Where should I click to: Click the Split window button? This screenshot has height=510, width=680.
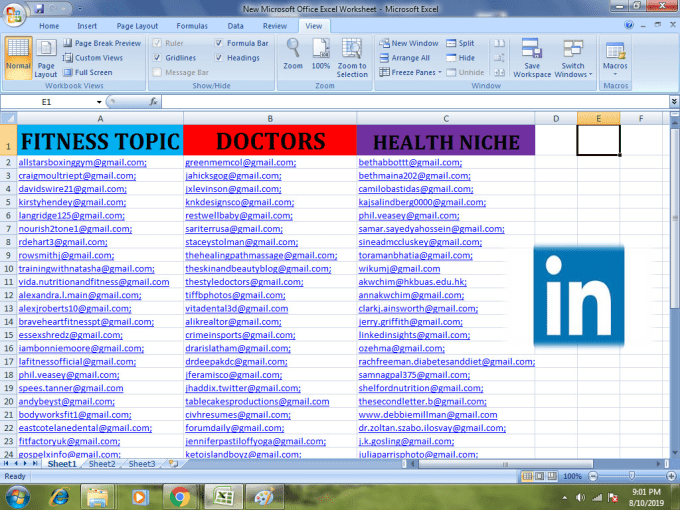click(460, 44)
